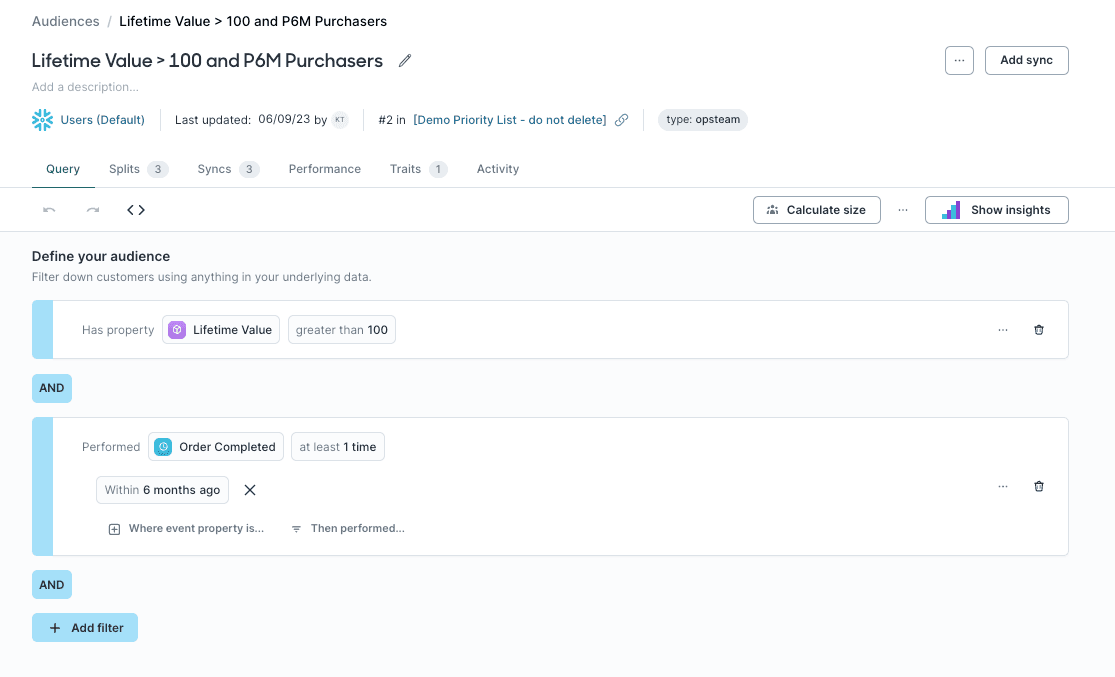Open the overflow menu on the Lifetime Value row

tap(1003, 329)
